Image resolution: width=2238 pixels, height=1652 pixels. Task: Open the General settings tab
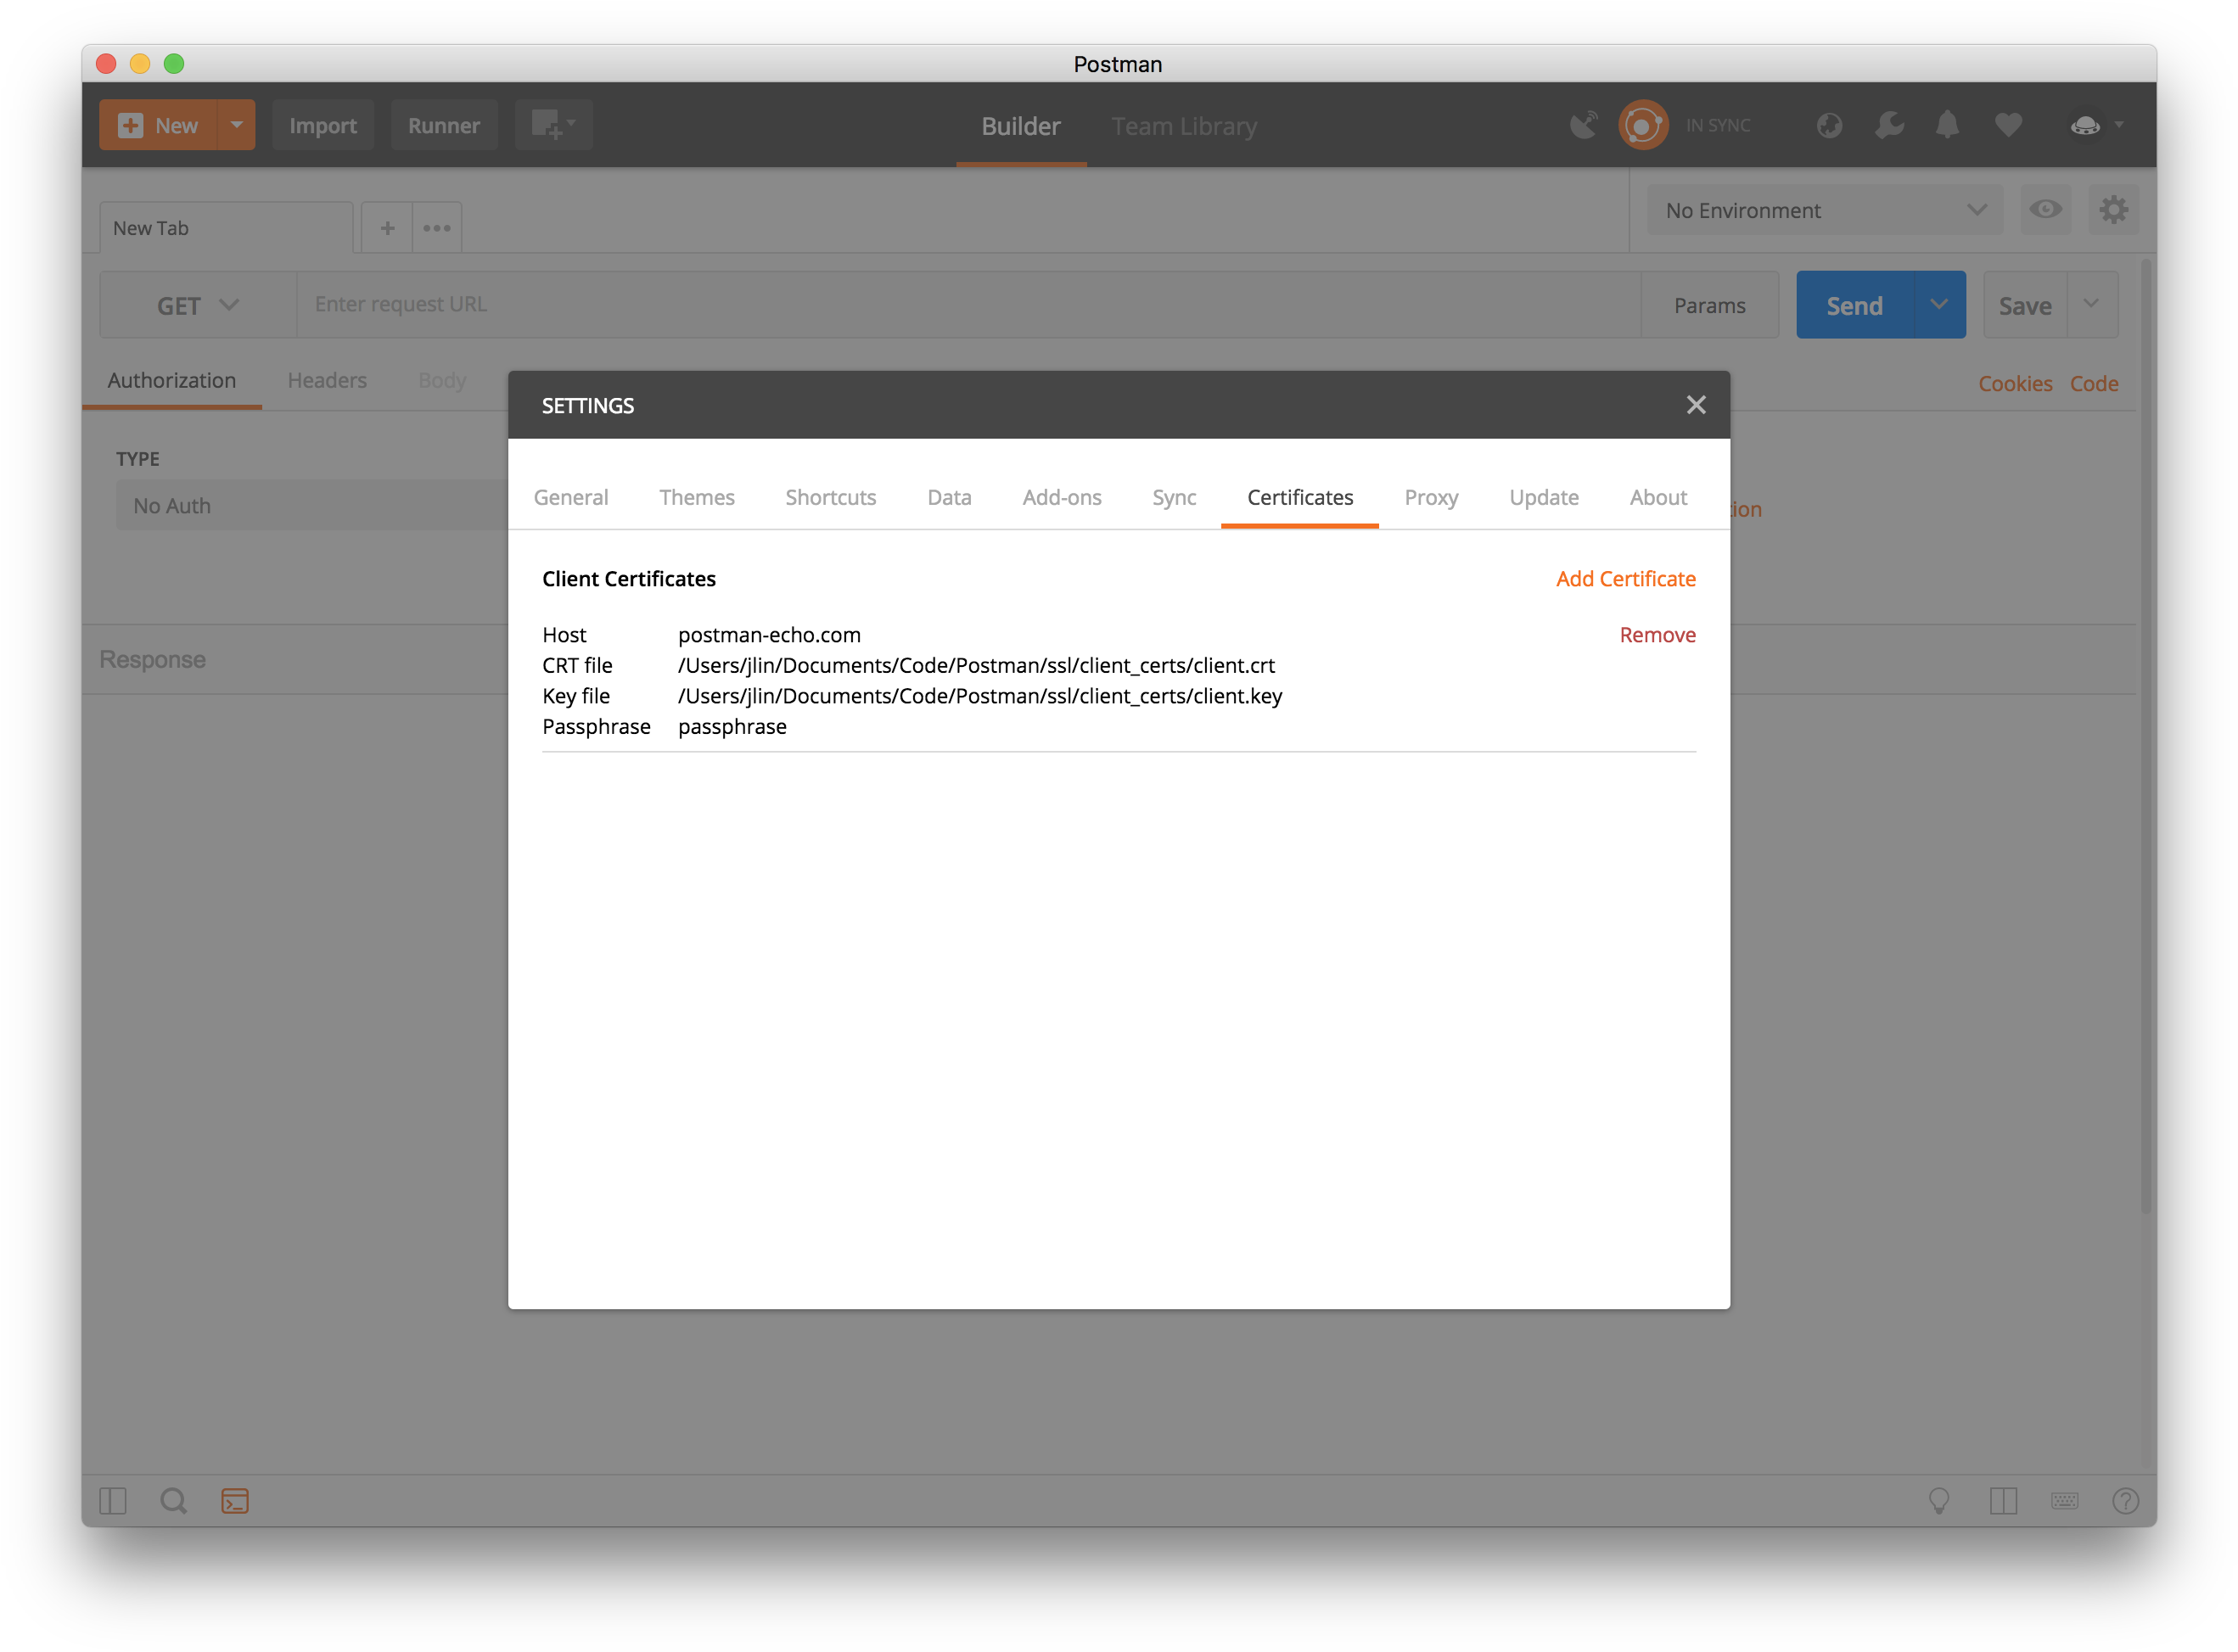point(570,497)
